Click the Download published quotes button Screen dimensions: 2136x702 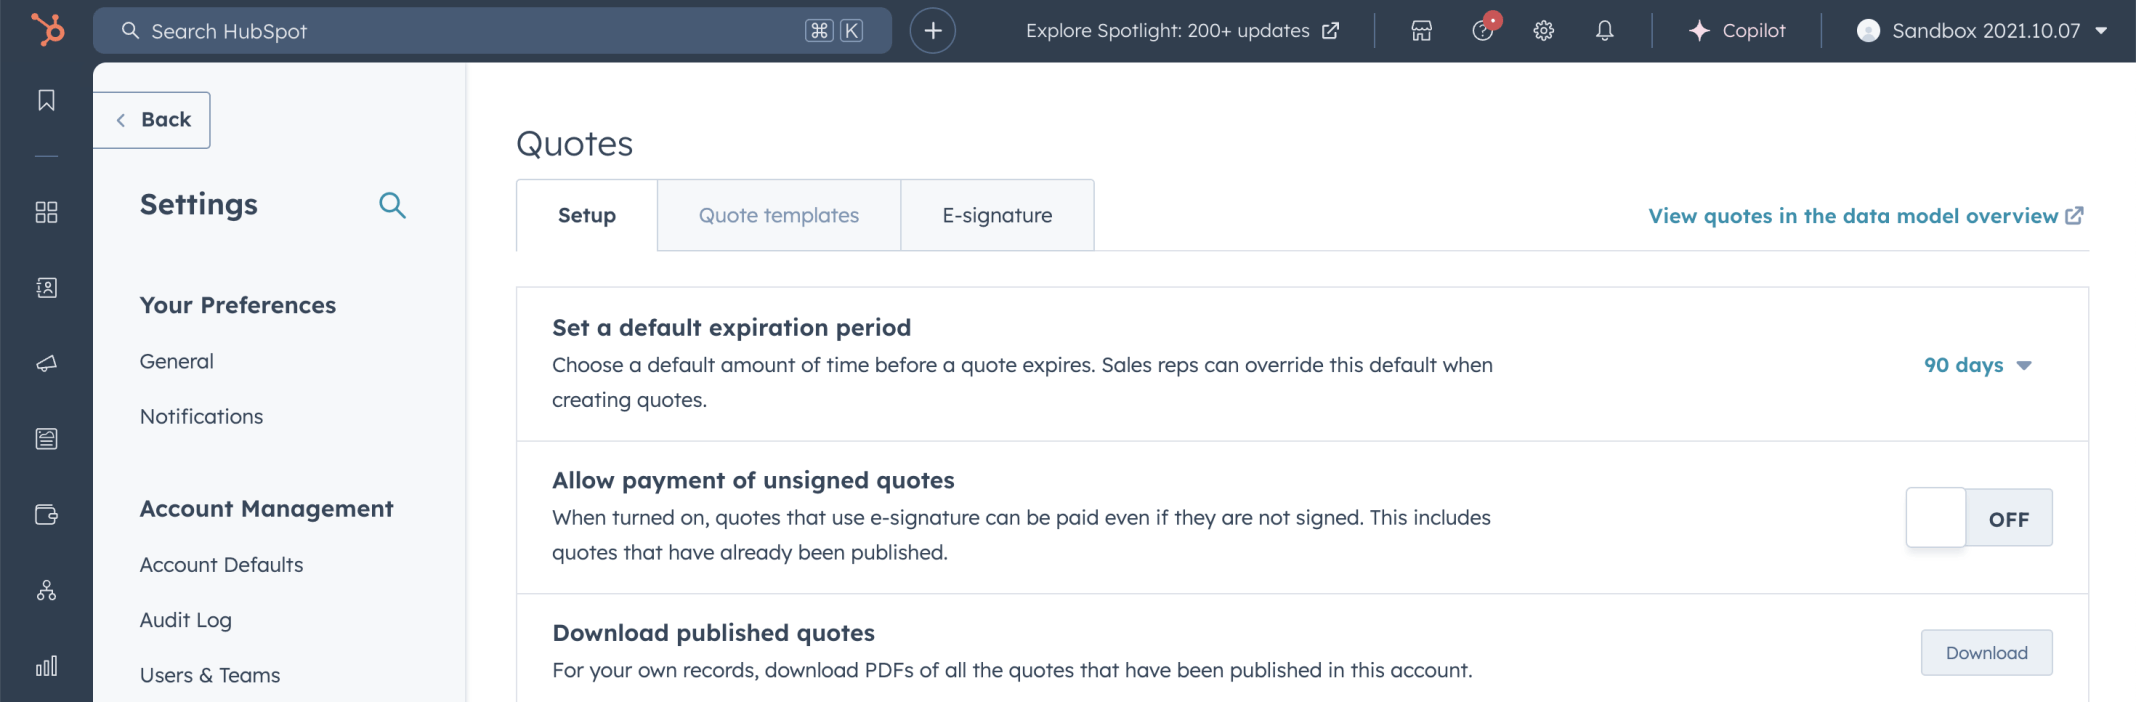pyautogui.click(x=1986, y=653)
